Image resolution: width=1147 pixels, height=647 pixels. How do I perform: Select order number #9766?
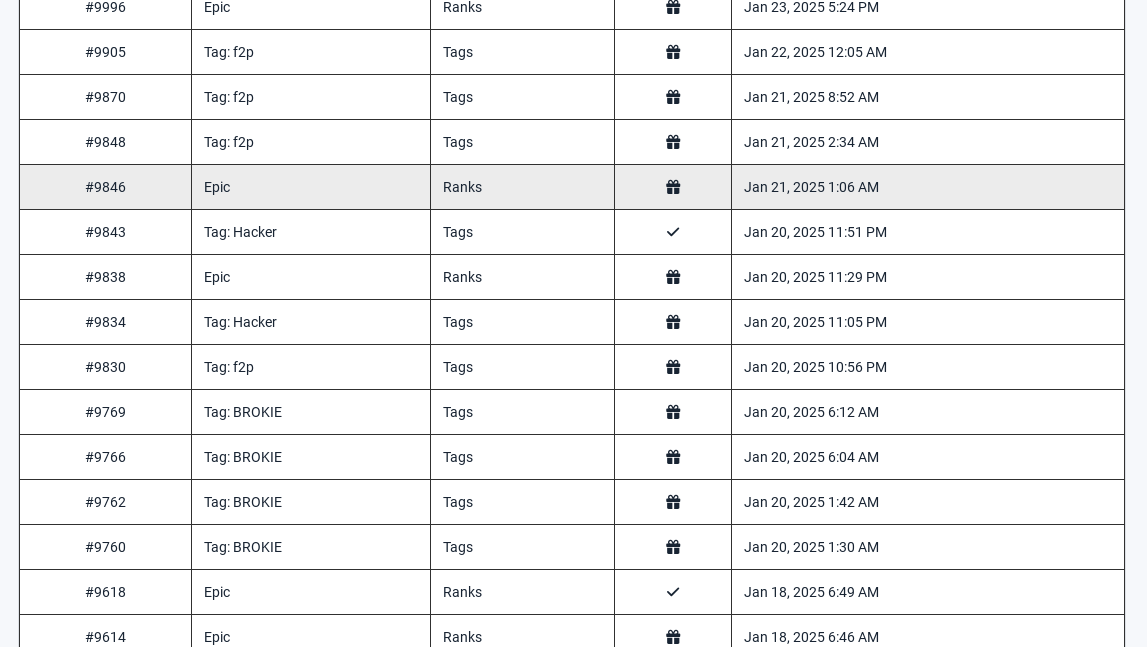pyautogui.click(x=105, y=457)
